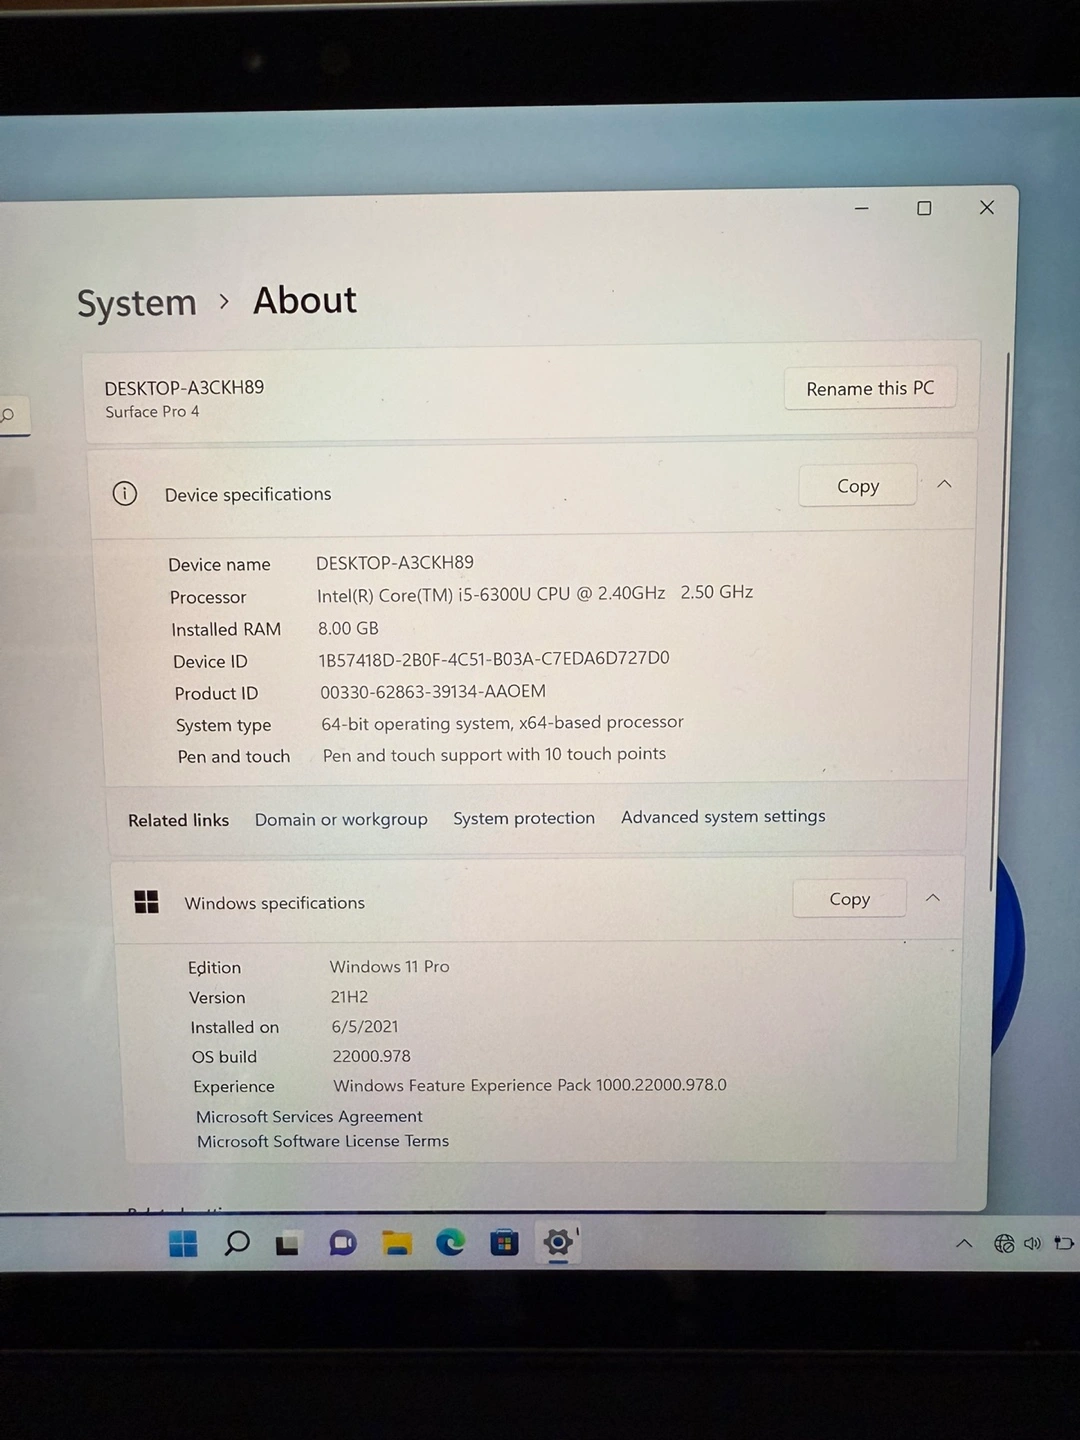
Task: Open taskbar Search magnifier
Action: [237, 1243]
